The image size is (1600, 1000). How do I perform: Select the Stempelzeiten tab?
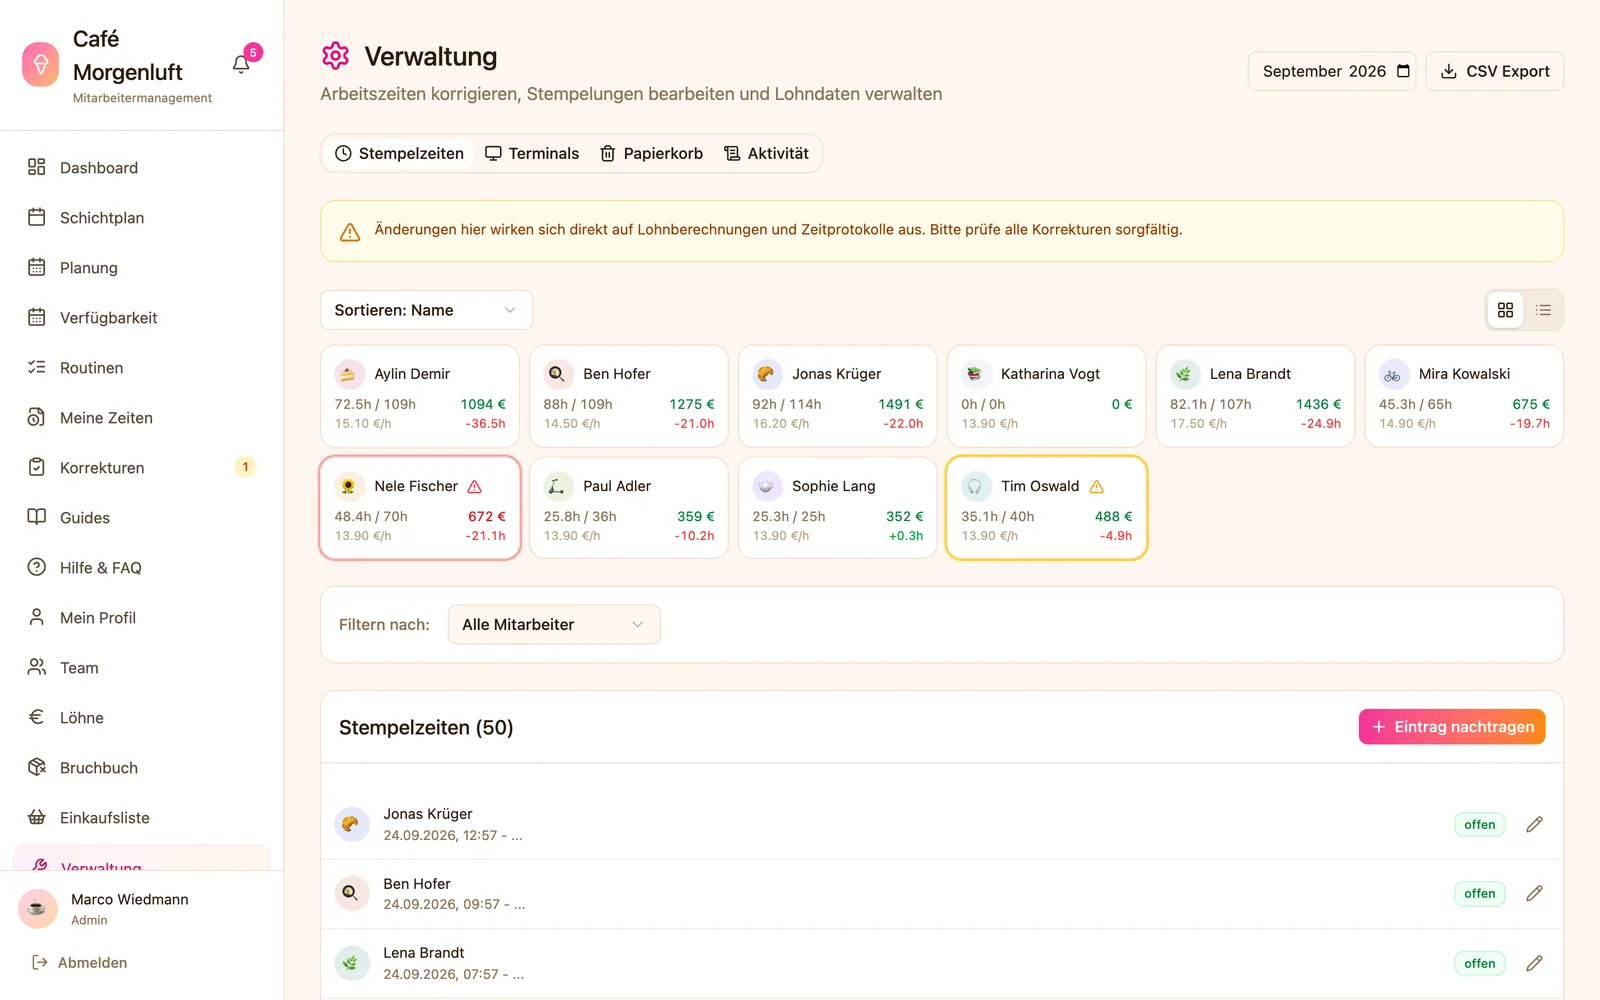click(399, 153)
